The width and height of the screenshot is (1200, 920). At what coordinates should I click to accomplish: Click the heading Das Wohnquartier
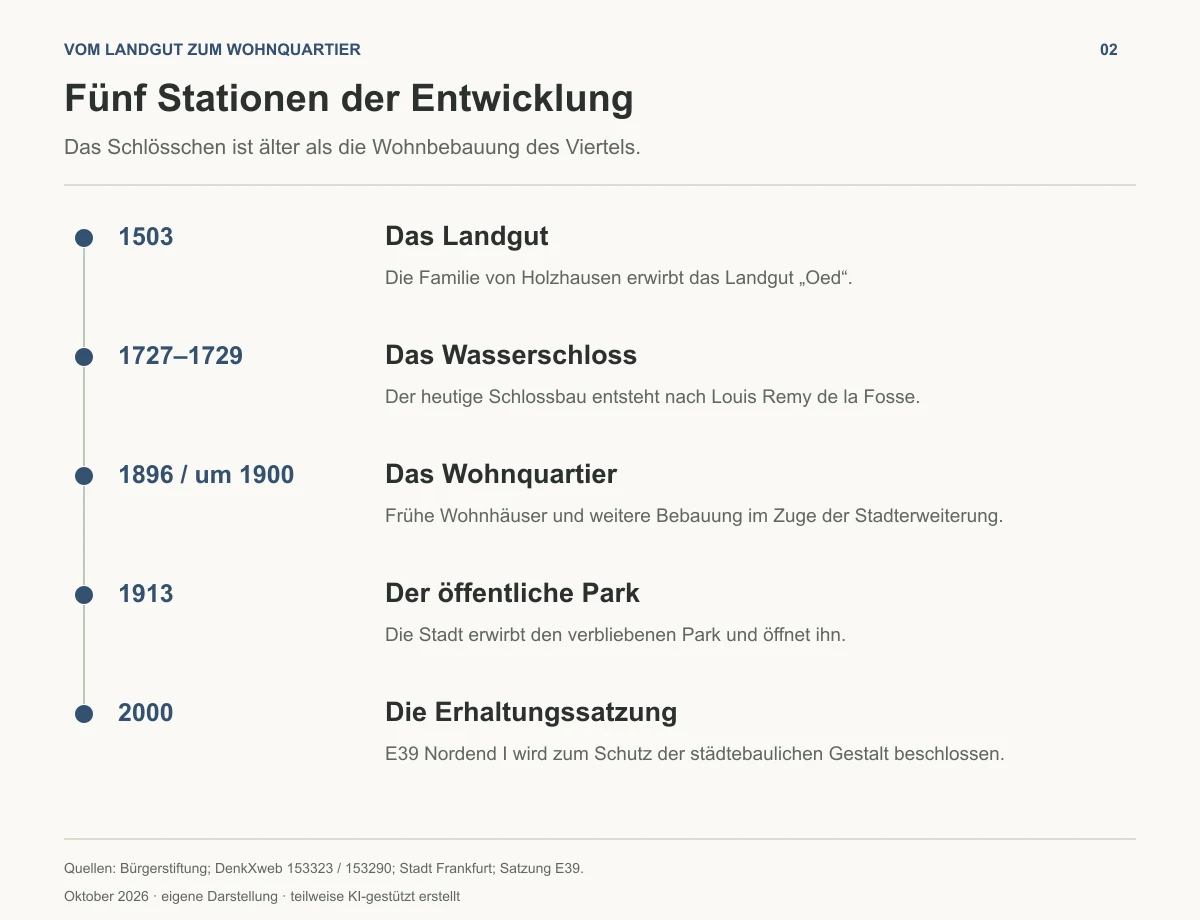pos(501,475)
